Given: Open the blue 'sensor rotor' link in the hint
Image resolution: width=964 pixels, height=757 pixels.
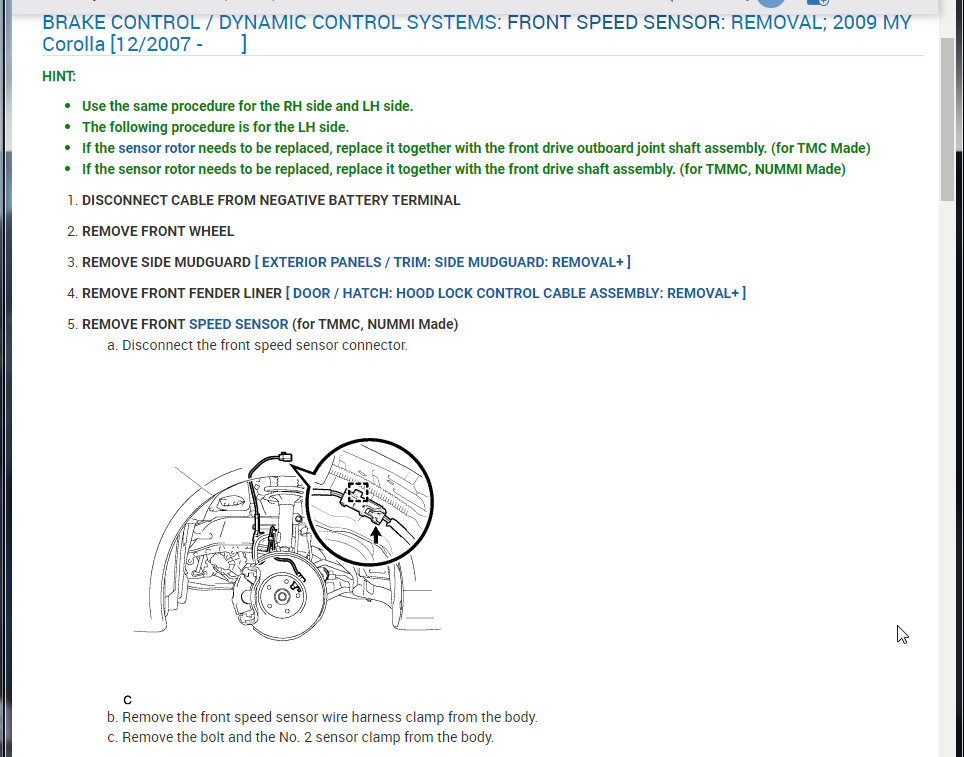Looking at the screenshot, I should 156,148.
